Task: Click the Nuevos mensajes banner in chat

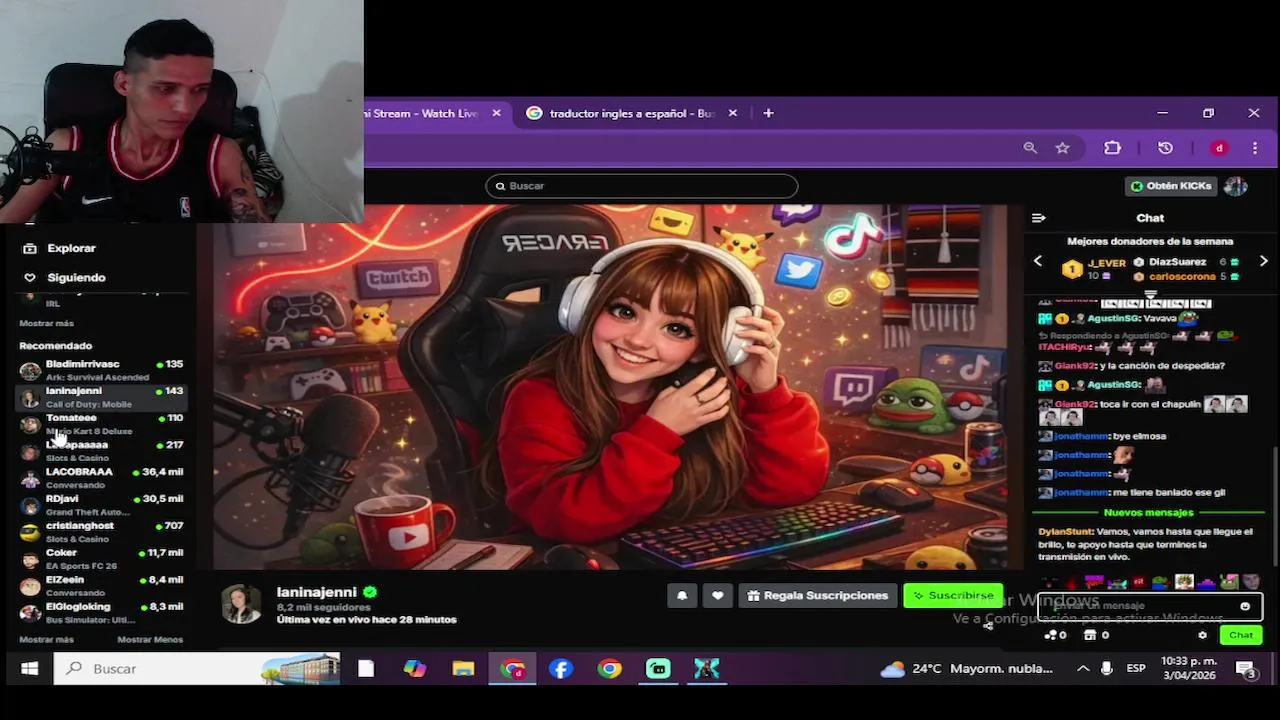Action: [x=1148, y=512]
